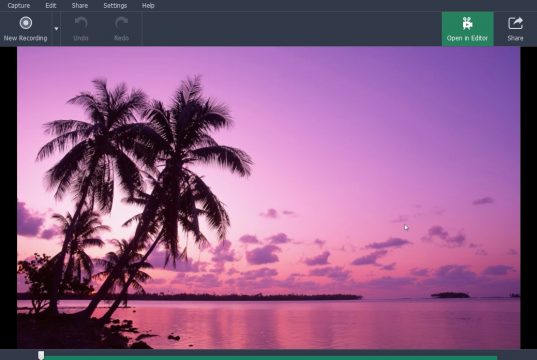Image resolution: width=537 pixels, height=360 pixels.
Task: Expand the New Recording dropdown arrow
Action: 56,29
